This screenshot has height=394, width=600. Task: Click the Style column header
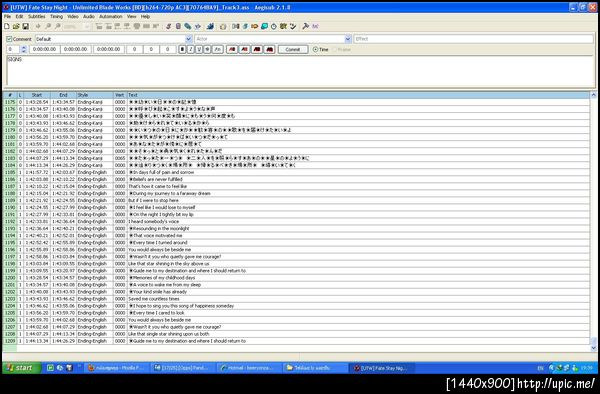pos(95,95)
